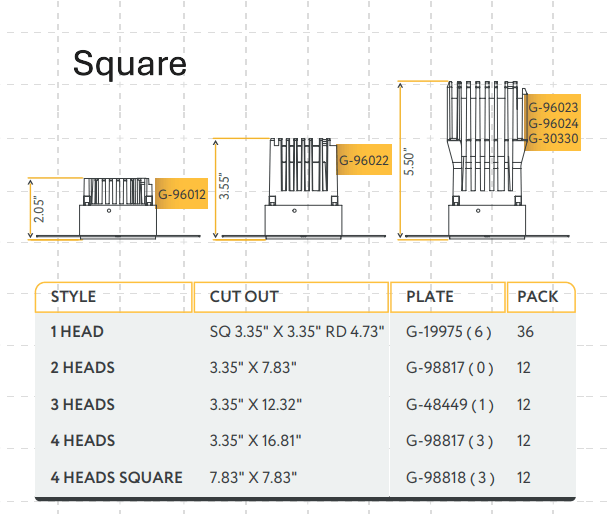This screenshot has width=611, height=514.
Task: Click the orange G-96012 label
Action: (x=182, y=194)
